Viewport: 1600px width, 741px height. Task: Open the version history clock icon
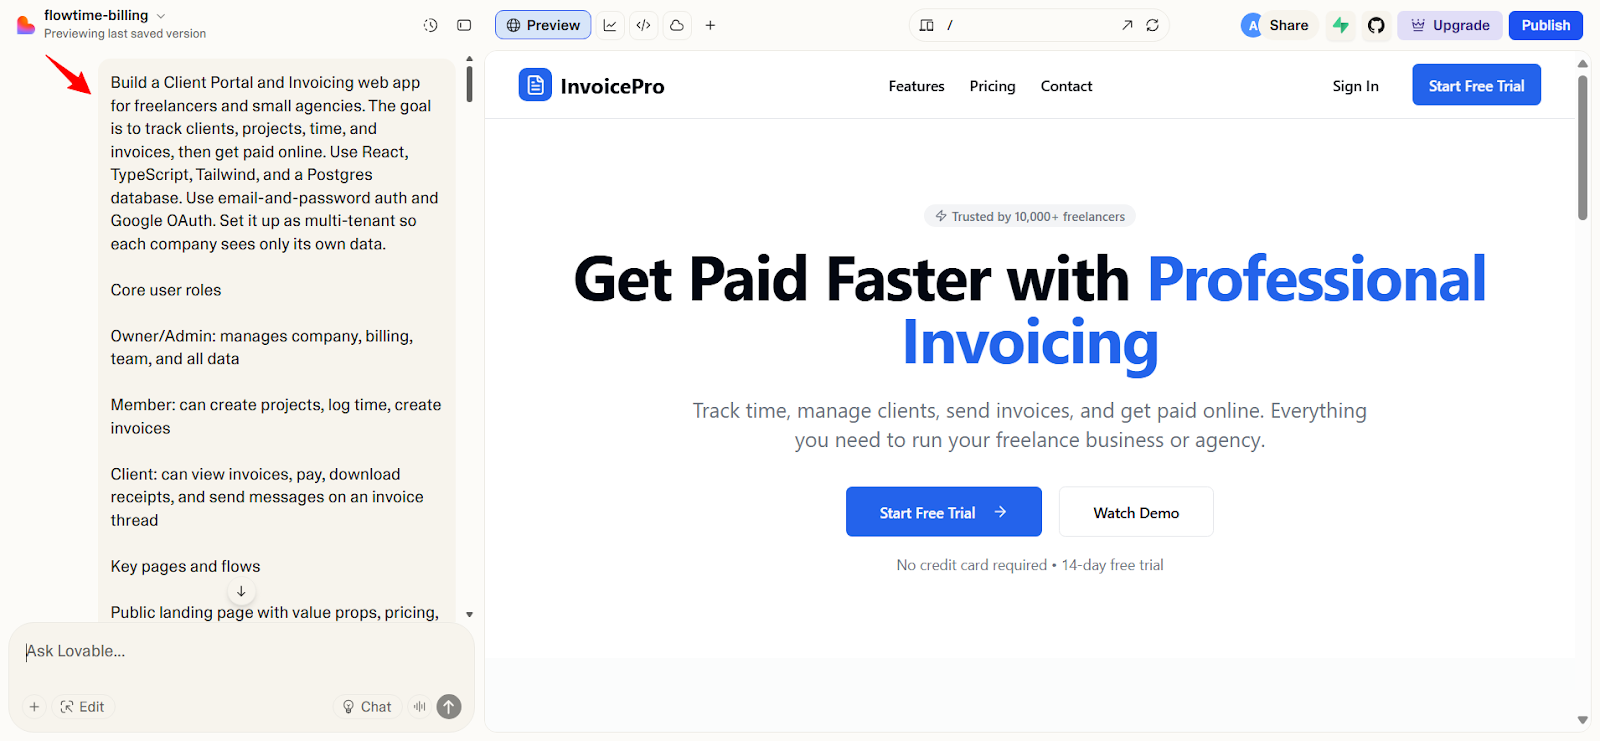tap(431, 25)
